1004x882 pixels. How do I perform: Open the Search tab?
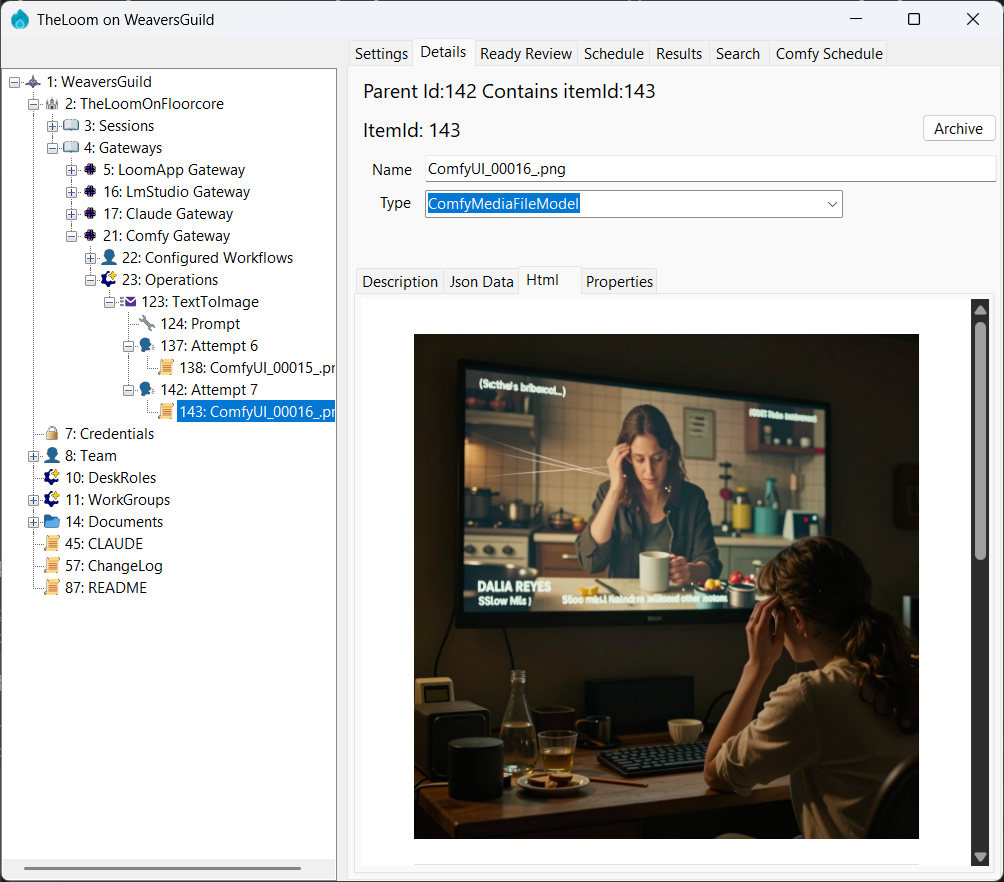[738, 54]
